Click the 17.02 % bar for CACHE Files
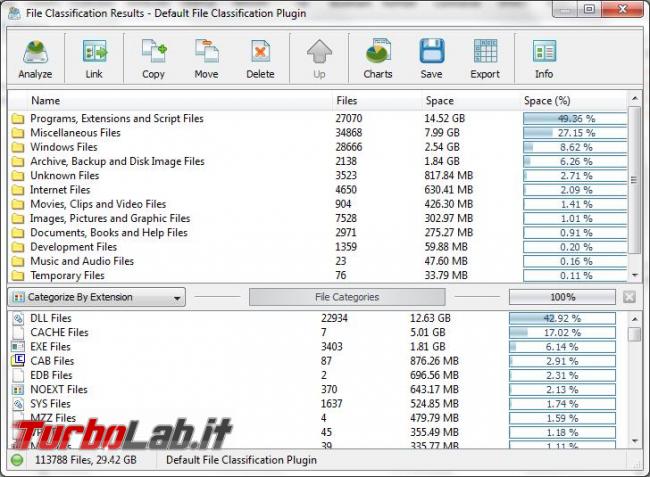Image resolution: width=650 pixels, height=477 pixels. pyautogui.click(x=562, y=333)
